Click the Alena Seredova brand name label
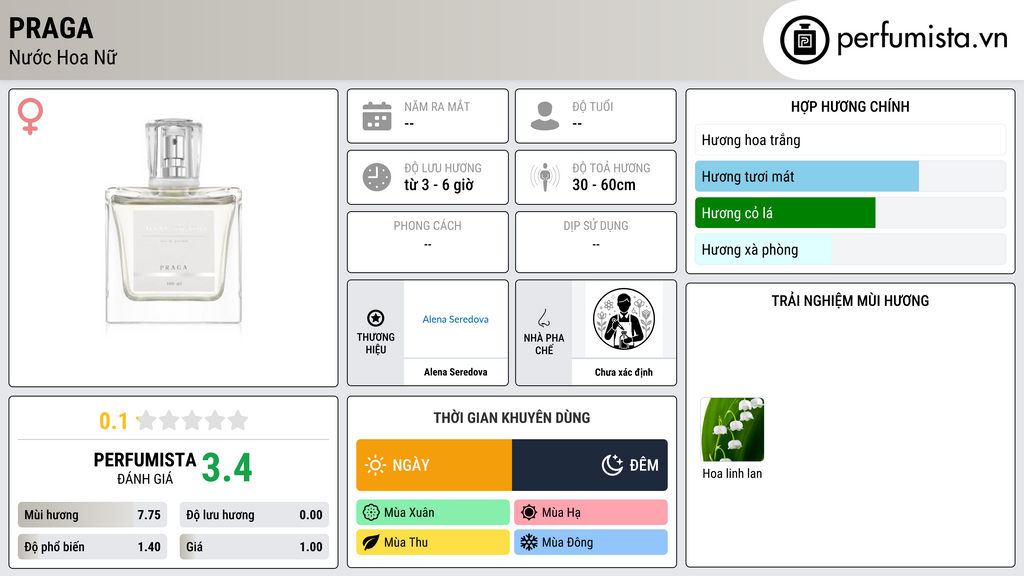The image size is (1024, 576). 455,372
